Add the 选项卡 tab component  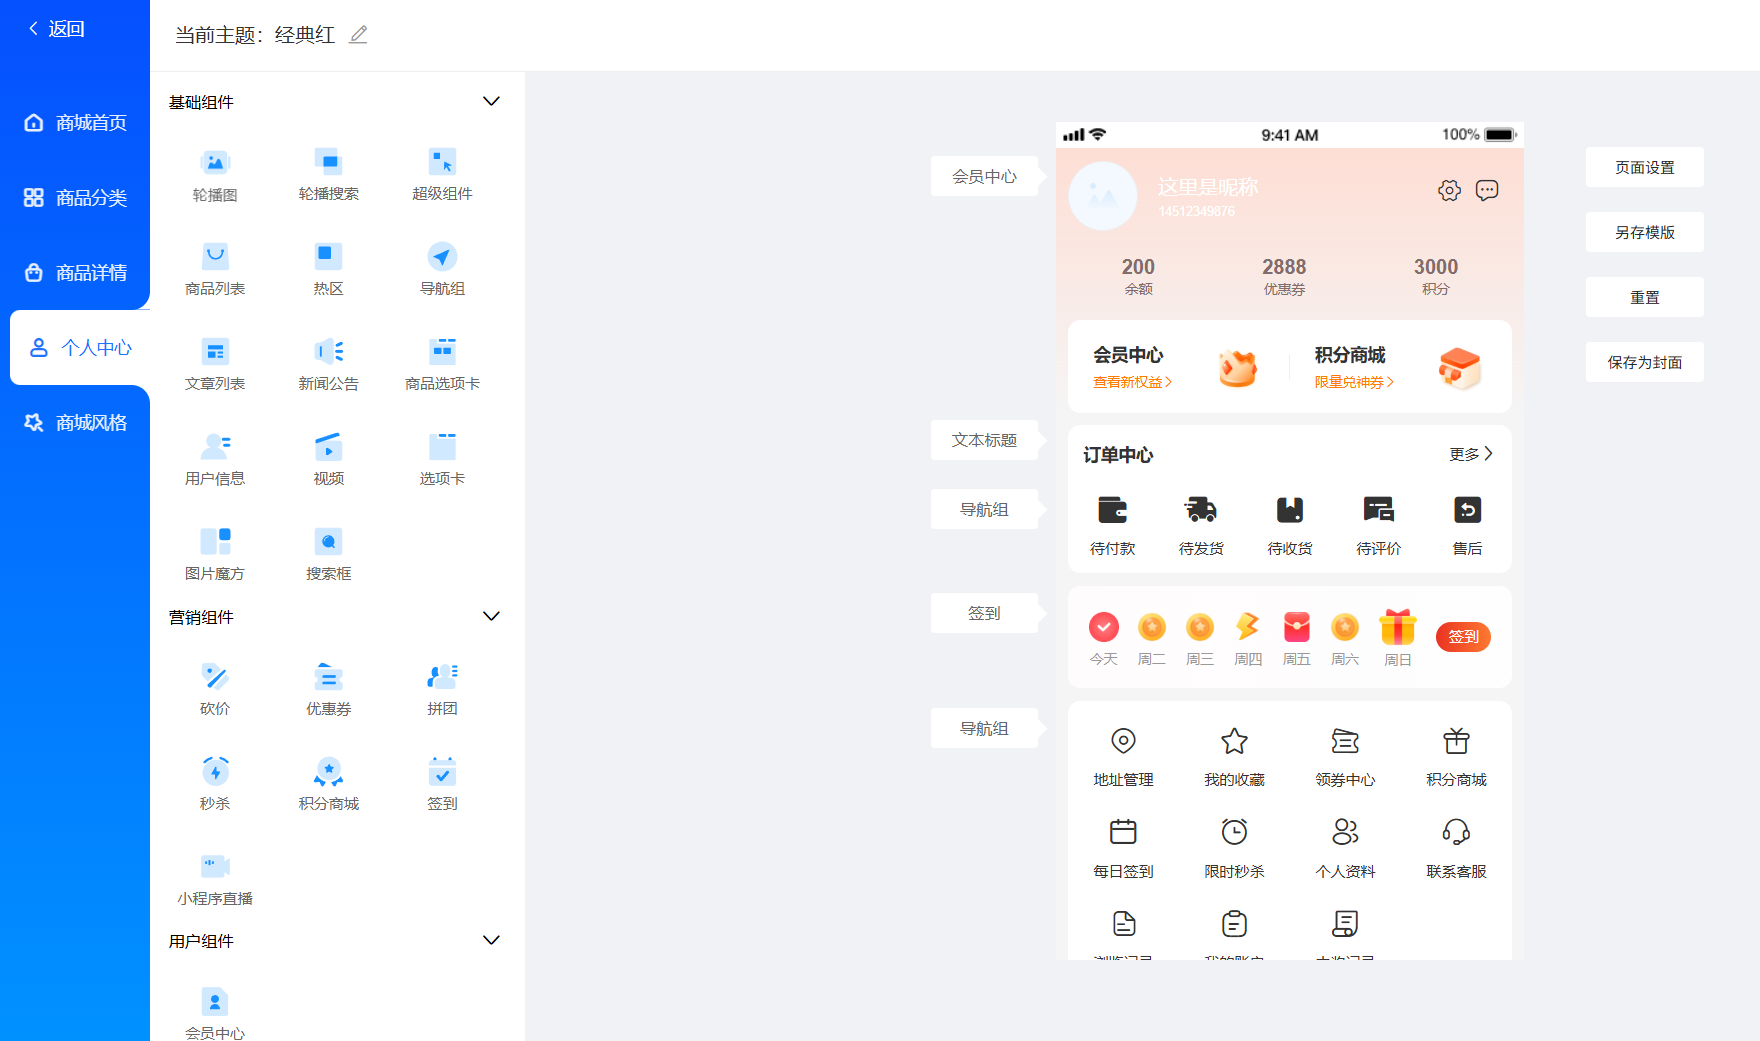pyautogui.click(x=442, y=460)
